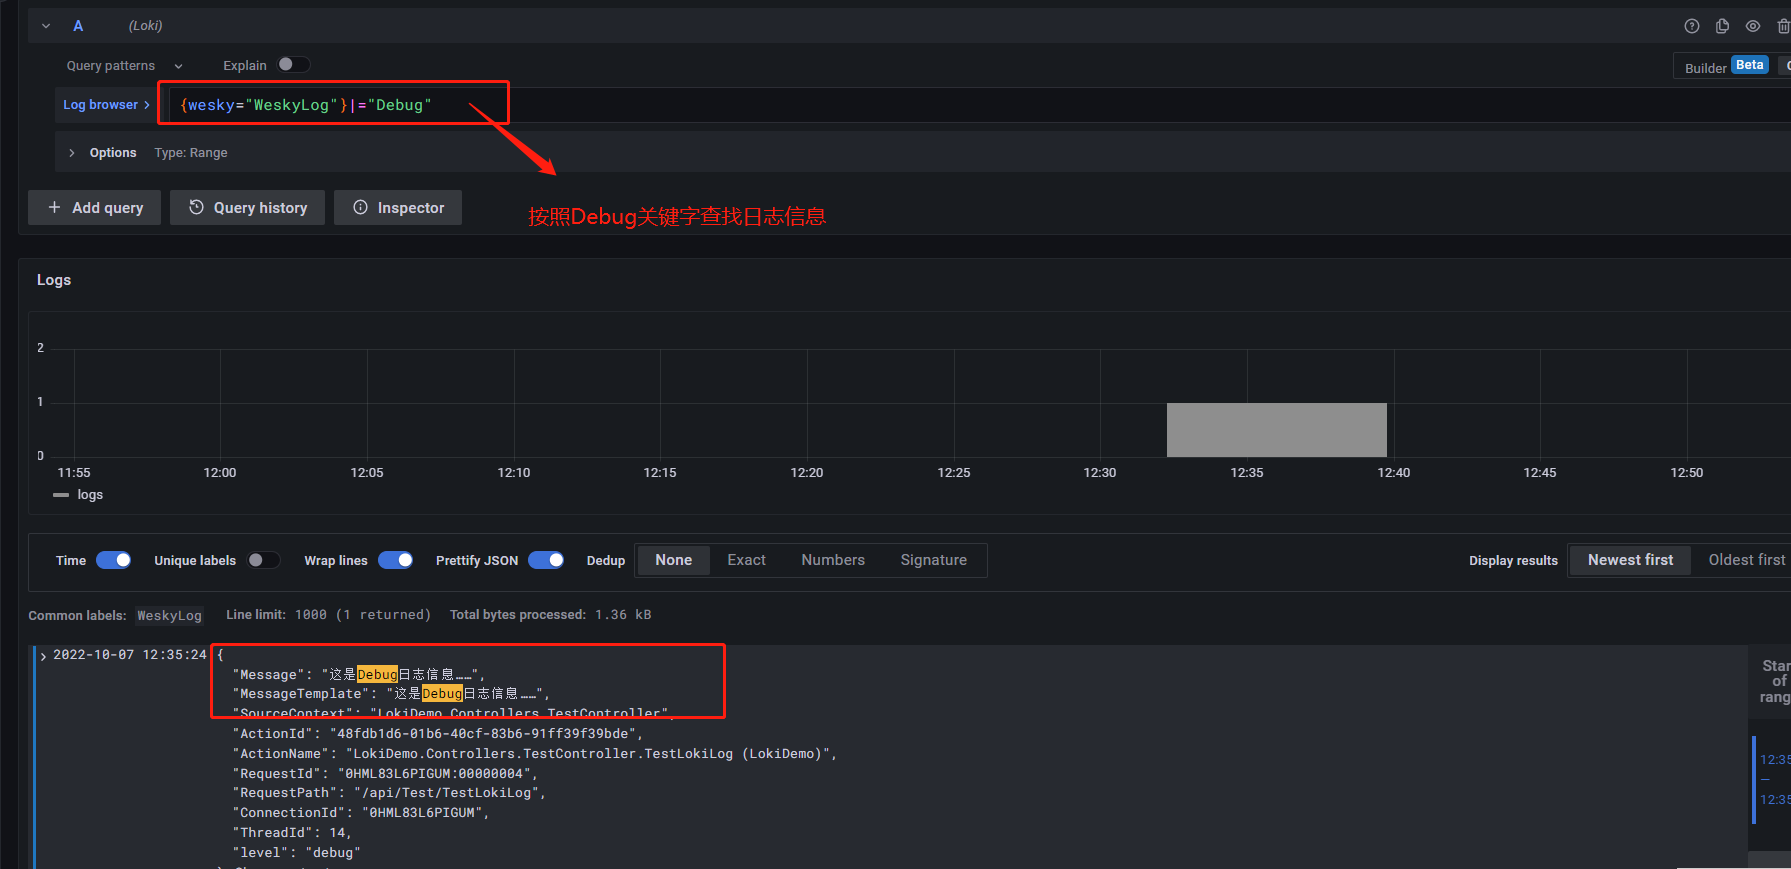This screenshot has width=1791, height=869.
Task: Expand the 2022-10-07 12:35:24 log row
Action: point(43,656)
